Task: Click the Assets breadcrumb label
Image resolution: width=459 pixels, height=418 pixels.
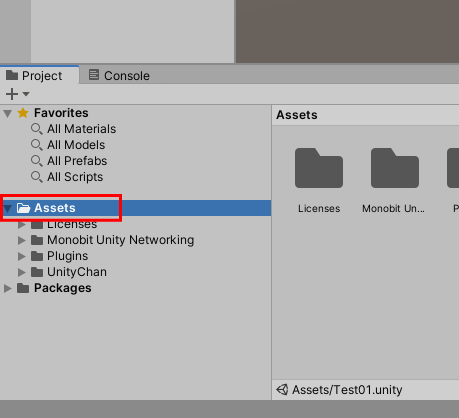Action: pos(297,115)
